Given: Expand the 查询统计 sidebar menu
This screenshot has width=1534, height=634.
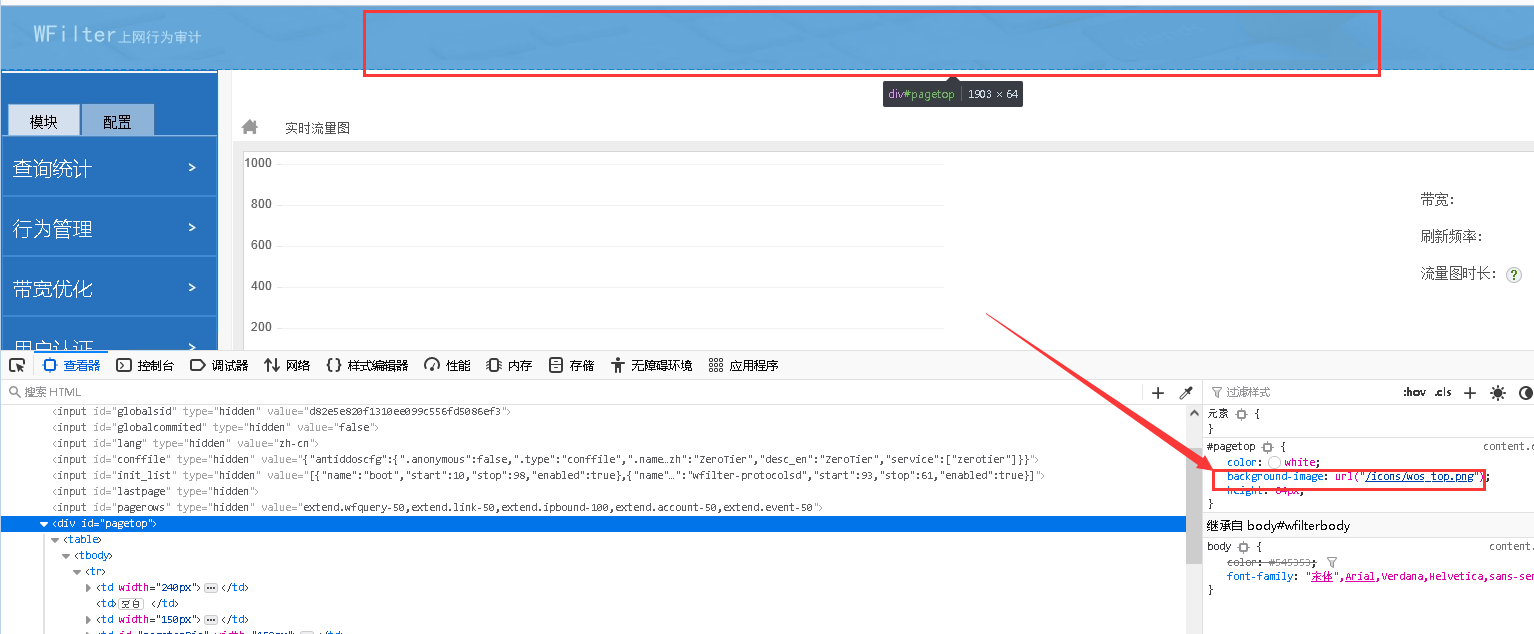Looking at the screenshot, I should (x=109, y=168).
